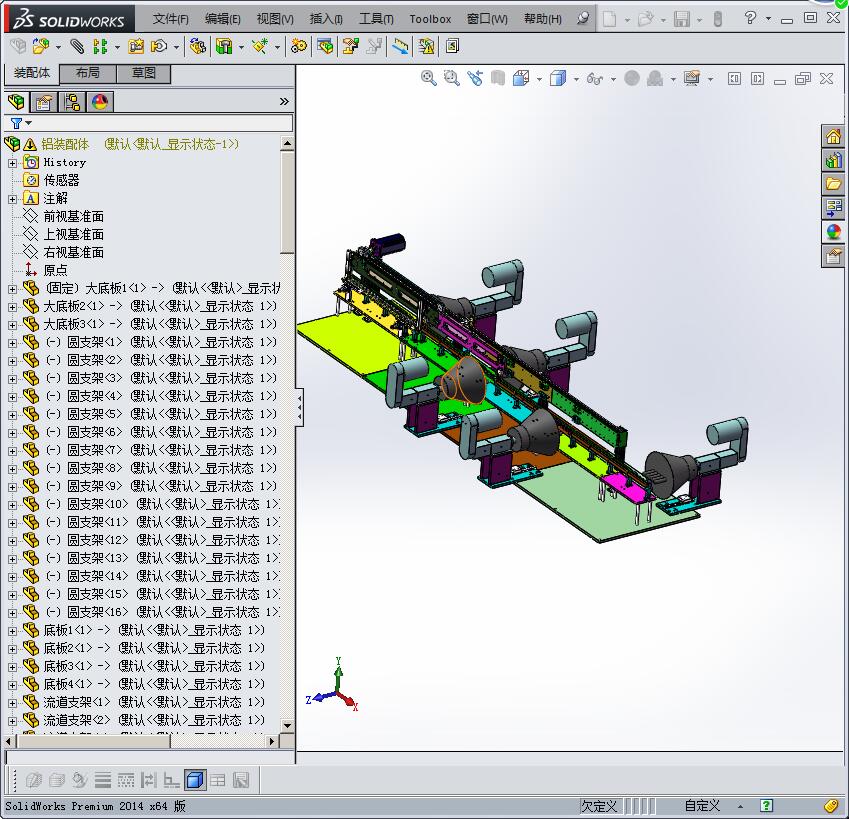849x819 pixels.
Task: Switch to the 布局 tab
Action: click(x=88, y=74)
